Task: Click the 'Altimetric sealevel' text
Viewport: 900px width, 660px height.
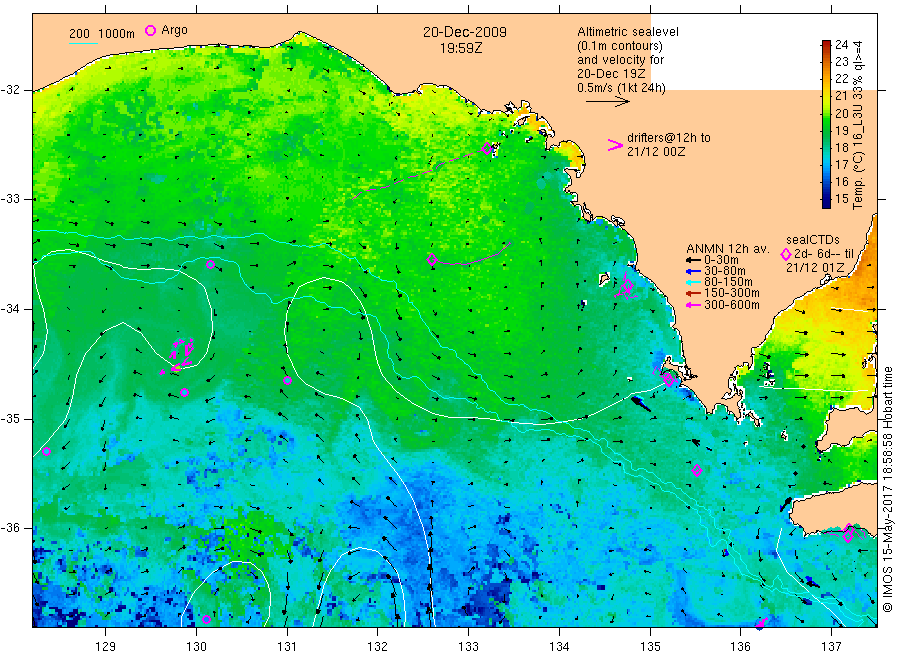Action: tap(628, 32)
